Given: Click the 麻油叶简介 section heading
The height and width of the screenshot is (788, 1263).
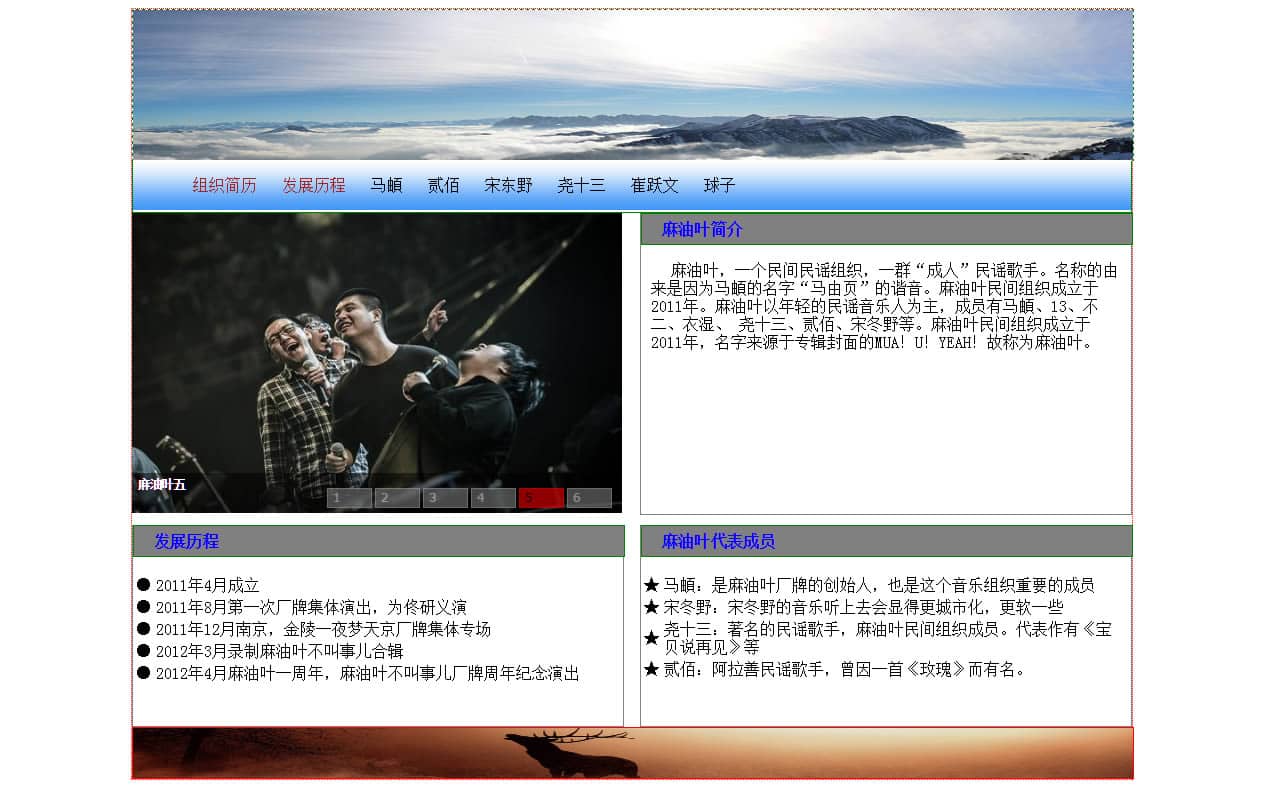Looking at the screenshot, I should [702, 229].
